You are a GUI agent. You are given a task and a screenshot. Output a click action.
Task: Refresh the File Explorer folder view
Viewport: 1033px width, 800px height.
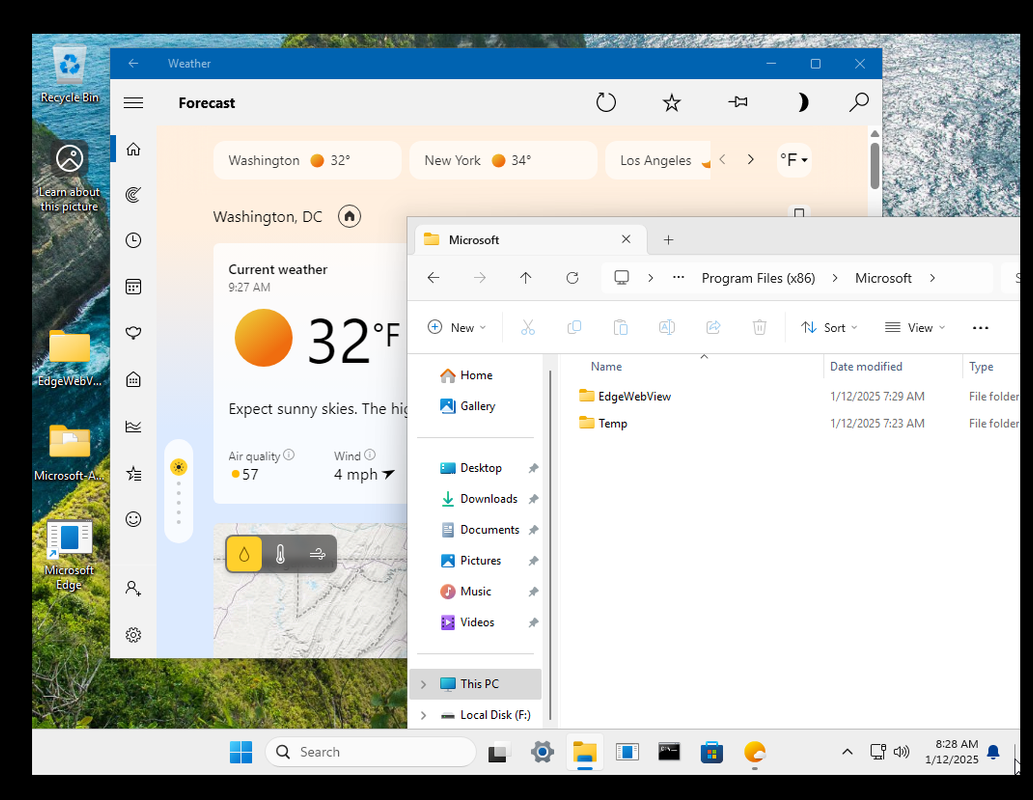(x=572, y=278)
